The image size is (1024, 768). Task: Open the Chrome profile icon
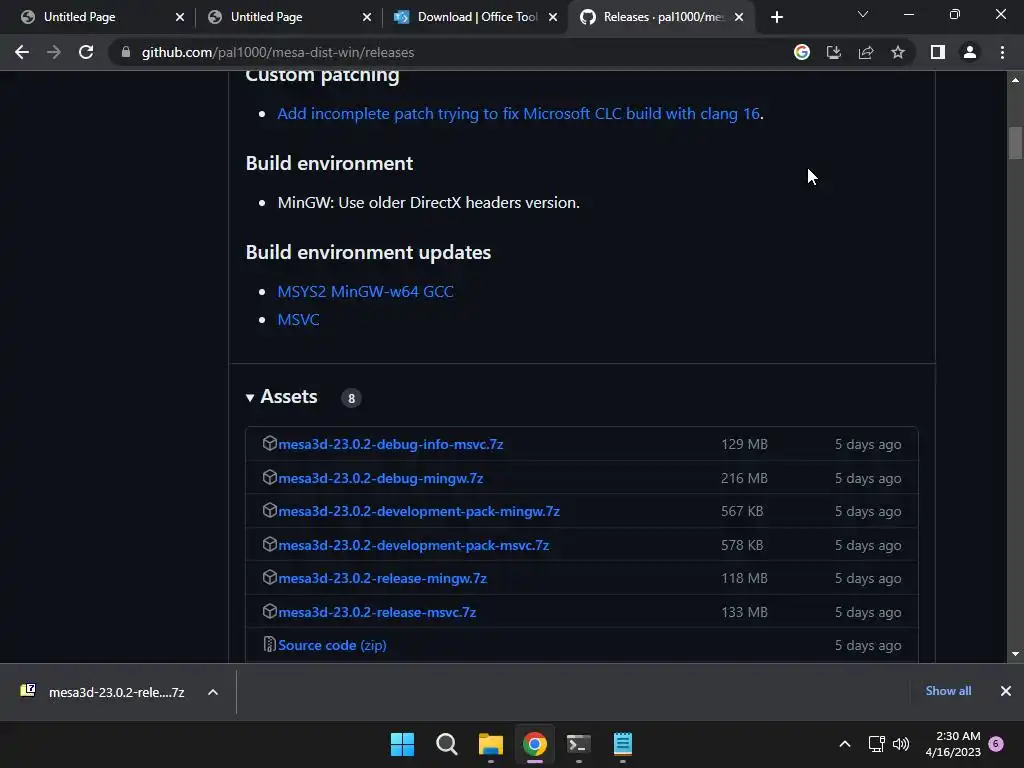(970, 52)
